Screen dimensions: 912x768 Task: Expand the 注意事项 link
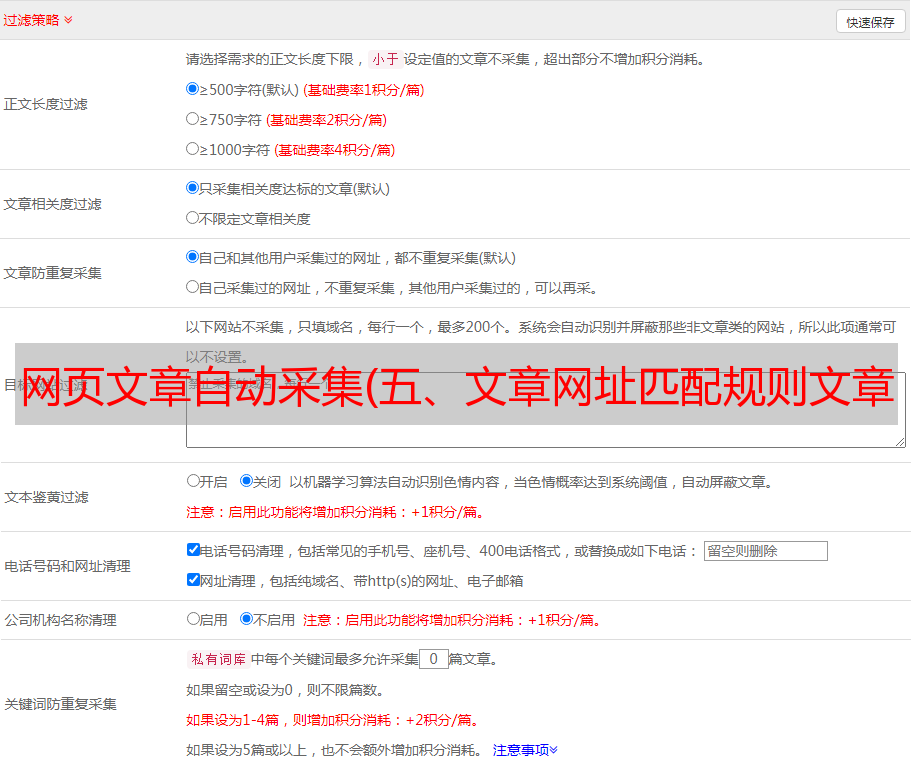pos(525,750)
